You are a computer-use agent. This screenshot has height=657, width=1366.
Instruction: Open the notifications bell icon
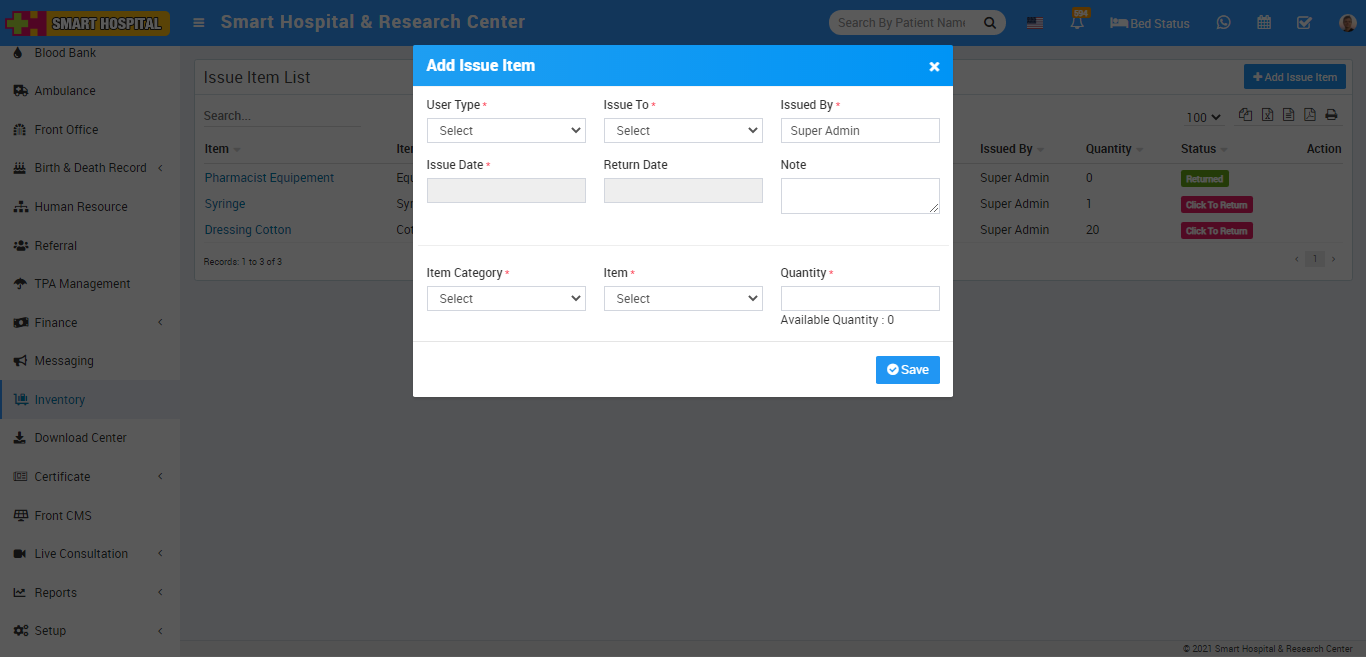coord(1077,23)
